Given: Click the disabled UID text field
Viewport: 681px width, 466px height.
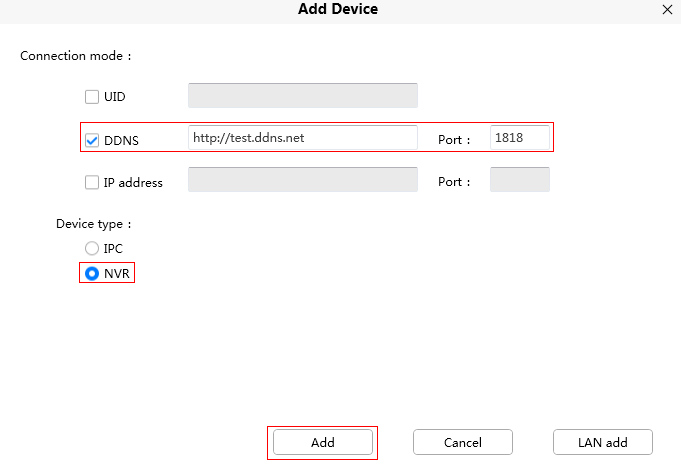Looking at the screenshot, I should [303, 96].
